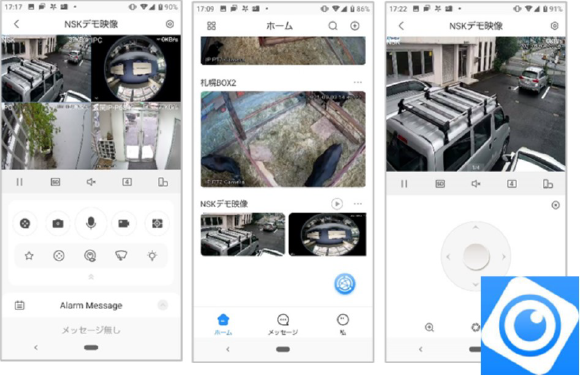Go back from right phone's NSKデモ映像 screen
Screen dimensions: 580x377
401,26
